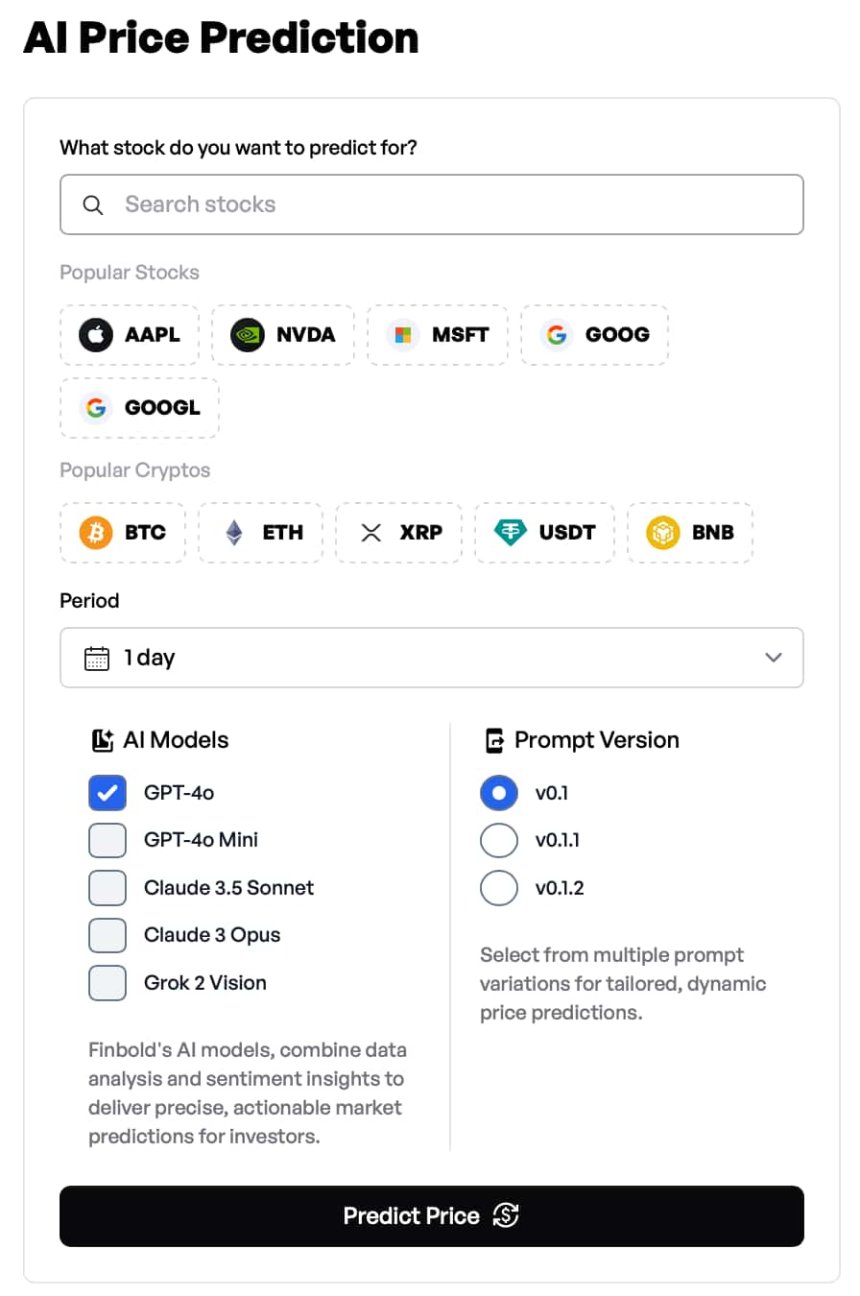The image size is (860, 1296).
Task: Select the ETH Ethereum crypto chip
Action: [261, 533]
